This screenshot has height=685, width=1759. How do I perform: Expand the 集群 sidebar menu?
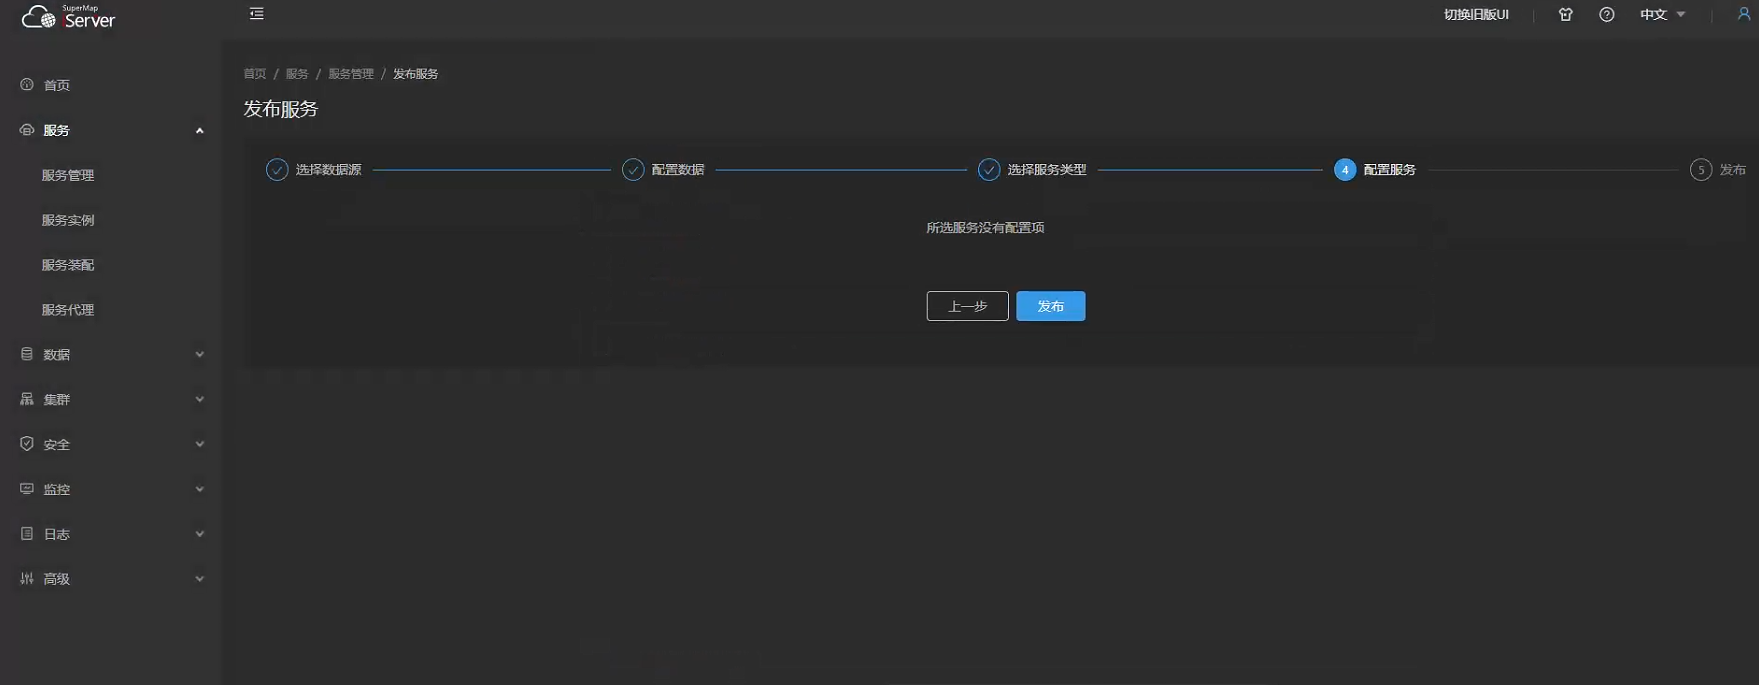[x=110, y=400]
